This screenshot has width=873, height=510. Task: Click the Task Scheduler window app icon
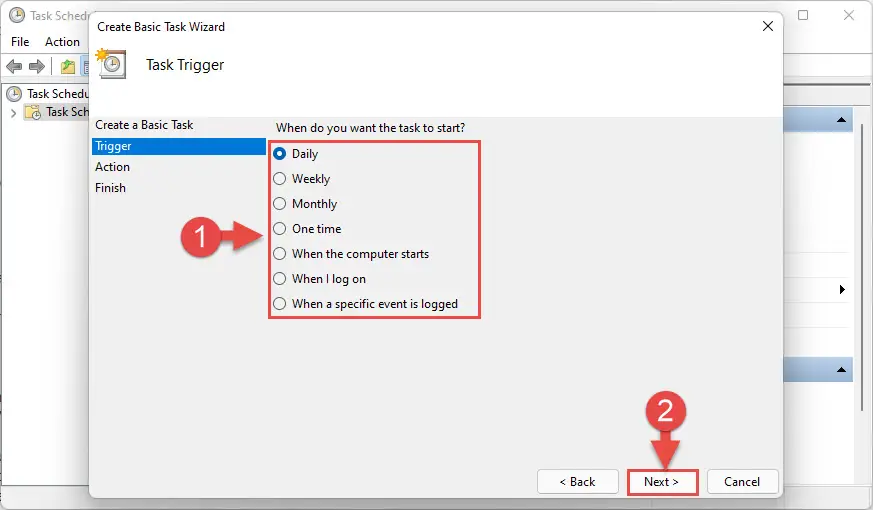click(17, 15)
